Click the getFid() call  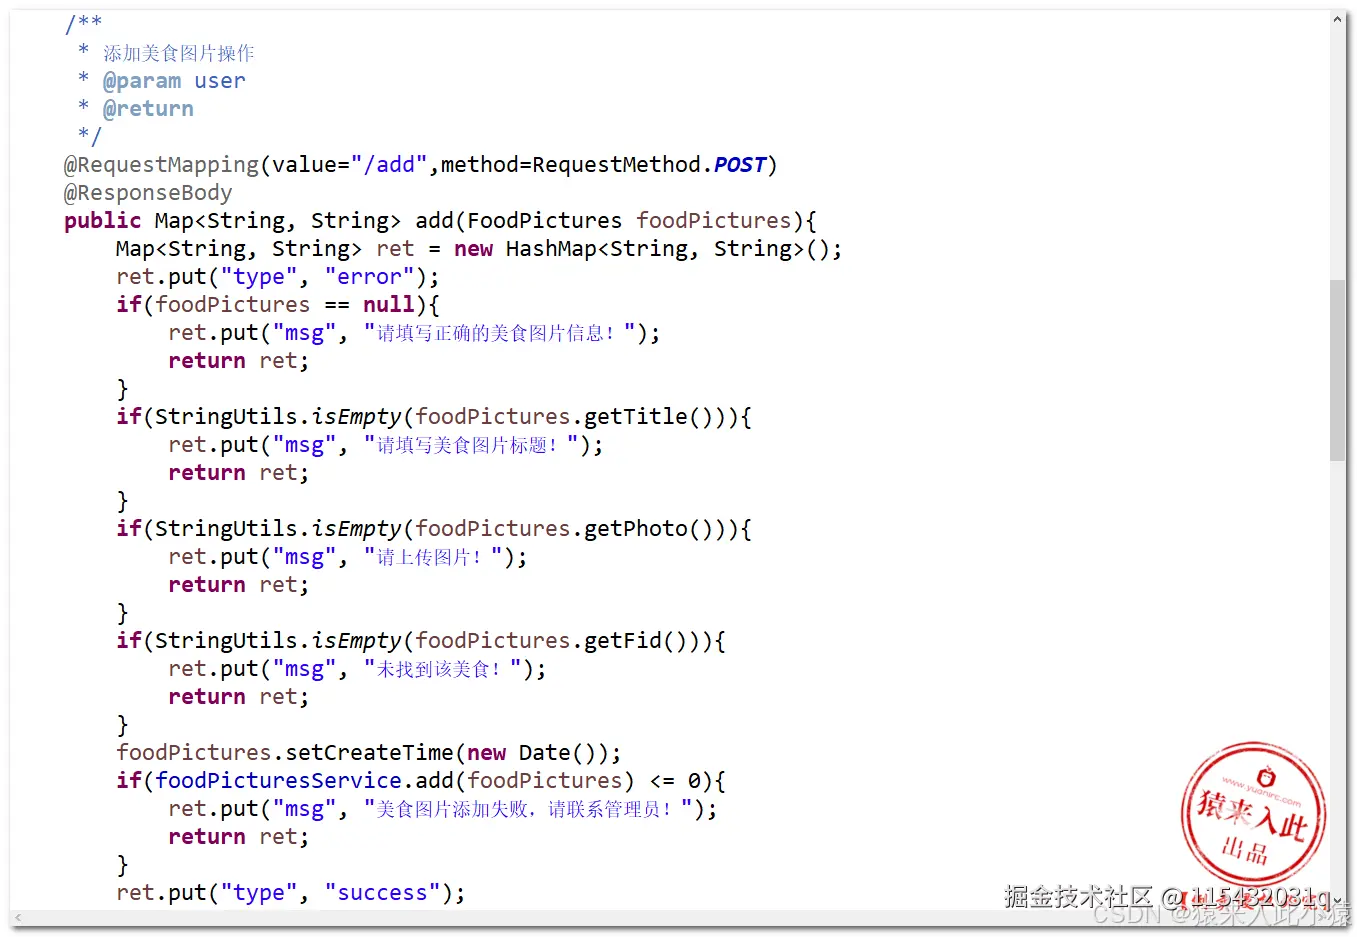pos(636,641)
